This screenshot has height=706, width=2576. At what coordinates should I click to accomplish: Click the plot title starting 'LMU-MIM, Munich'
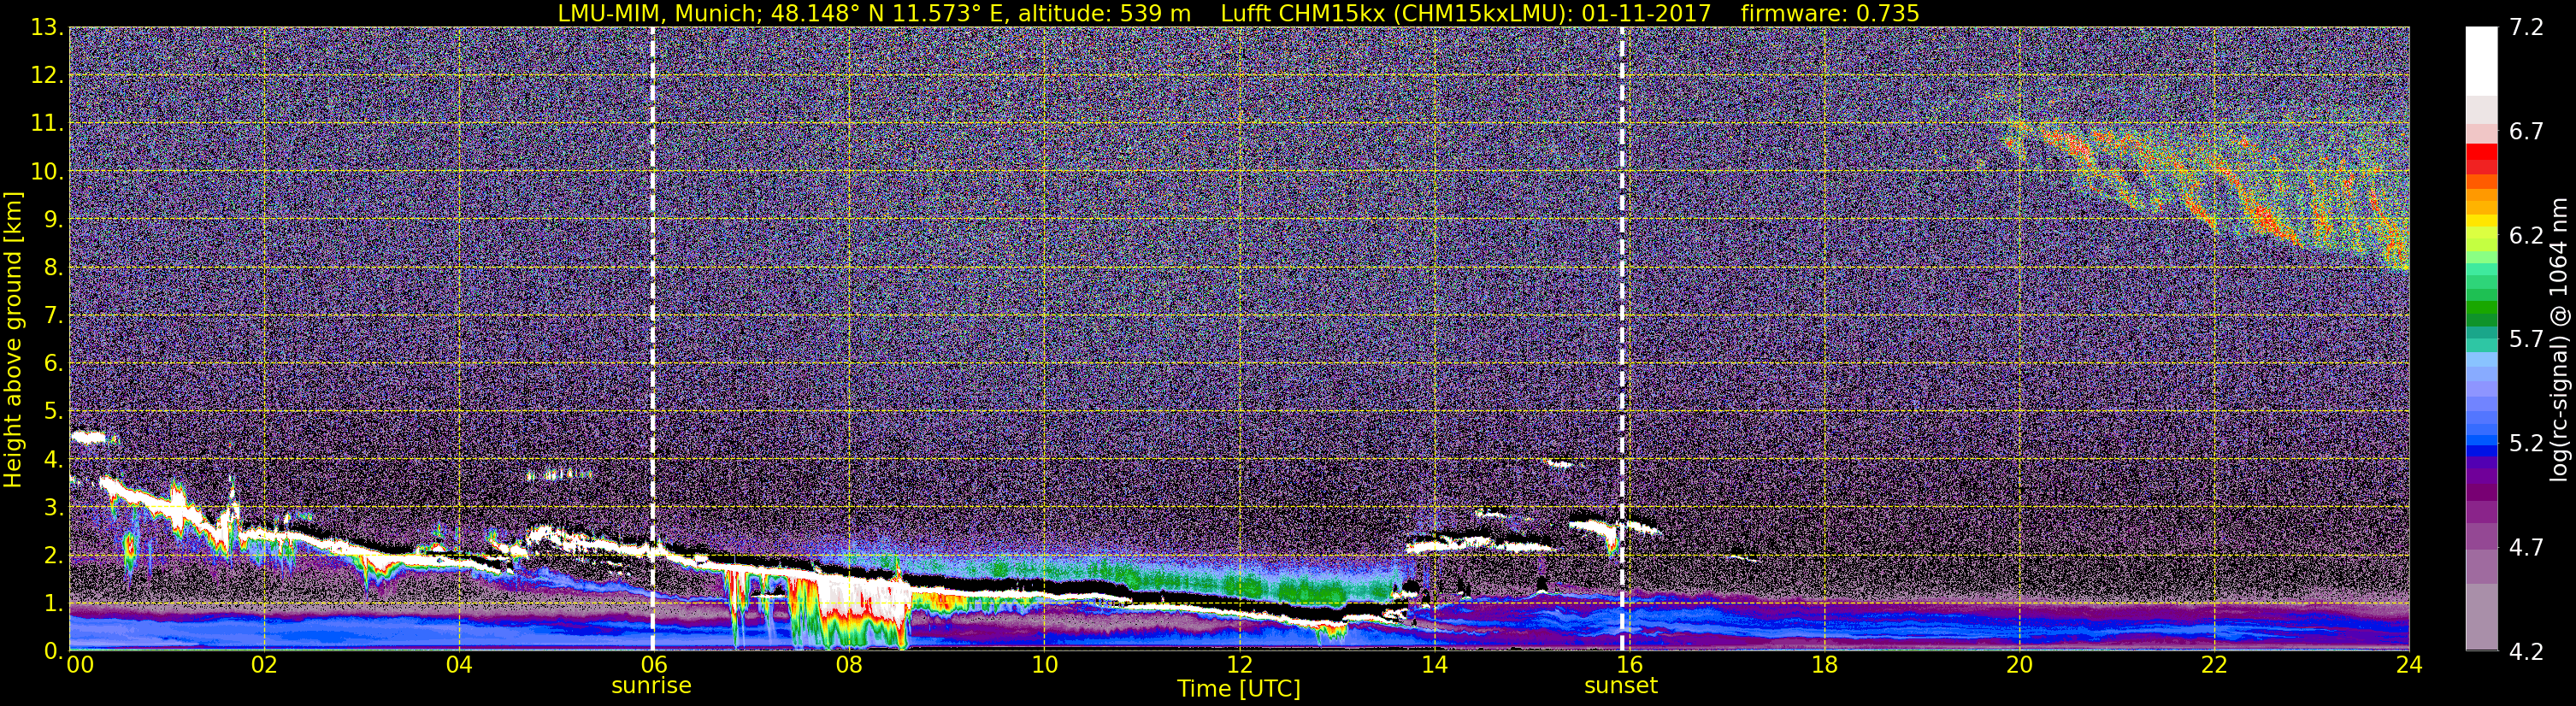pos(1238,13)
